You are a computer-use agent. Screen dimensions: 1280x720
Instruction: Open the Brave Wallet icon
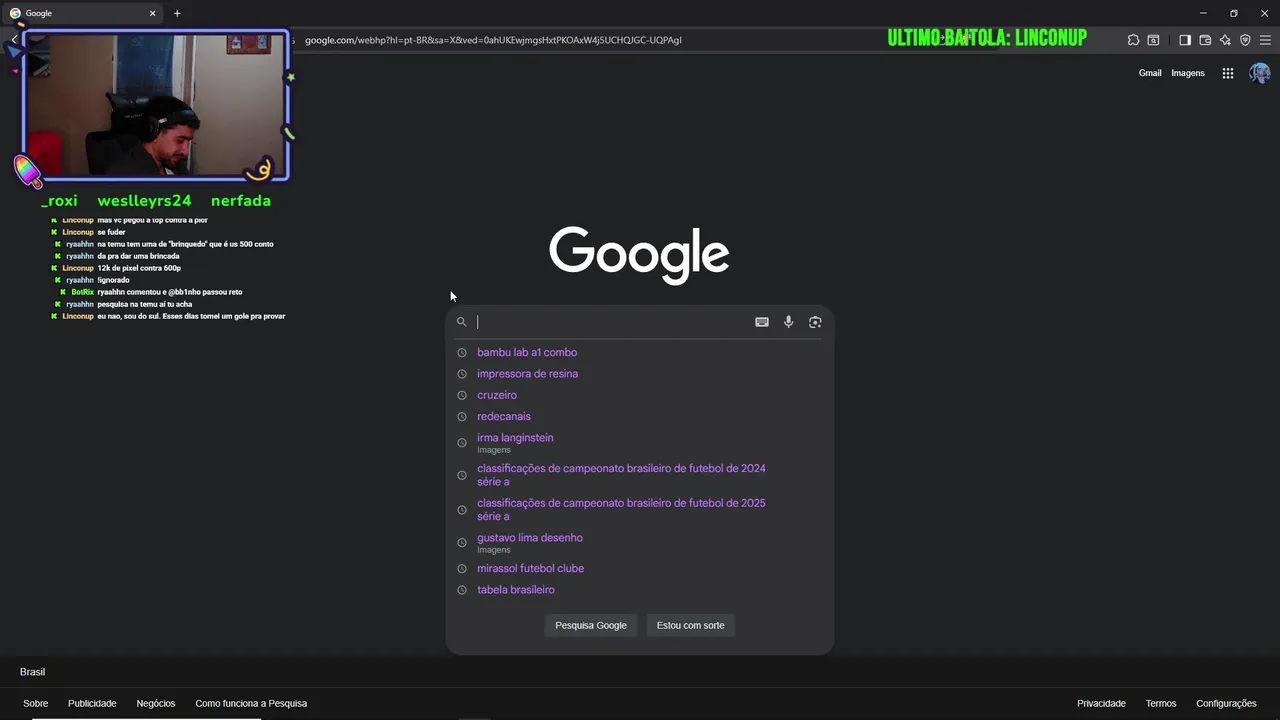coord(1205,40)
